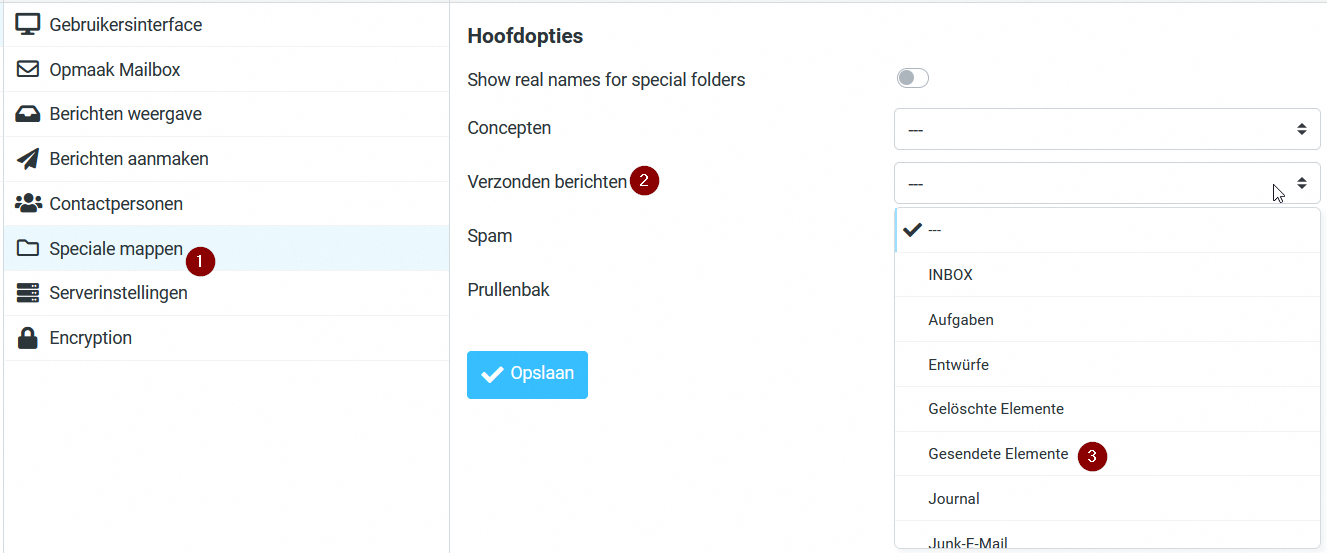Toggle Show real names for special folders

click(912, 79)
